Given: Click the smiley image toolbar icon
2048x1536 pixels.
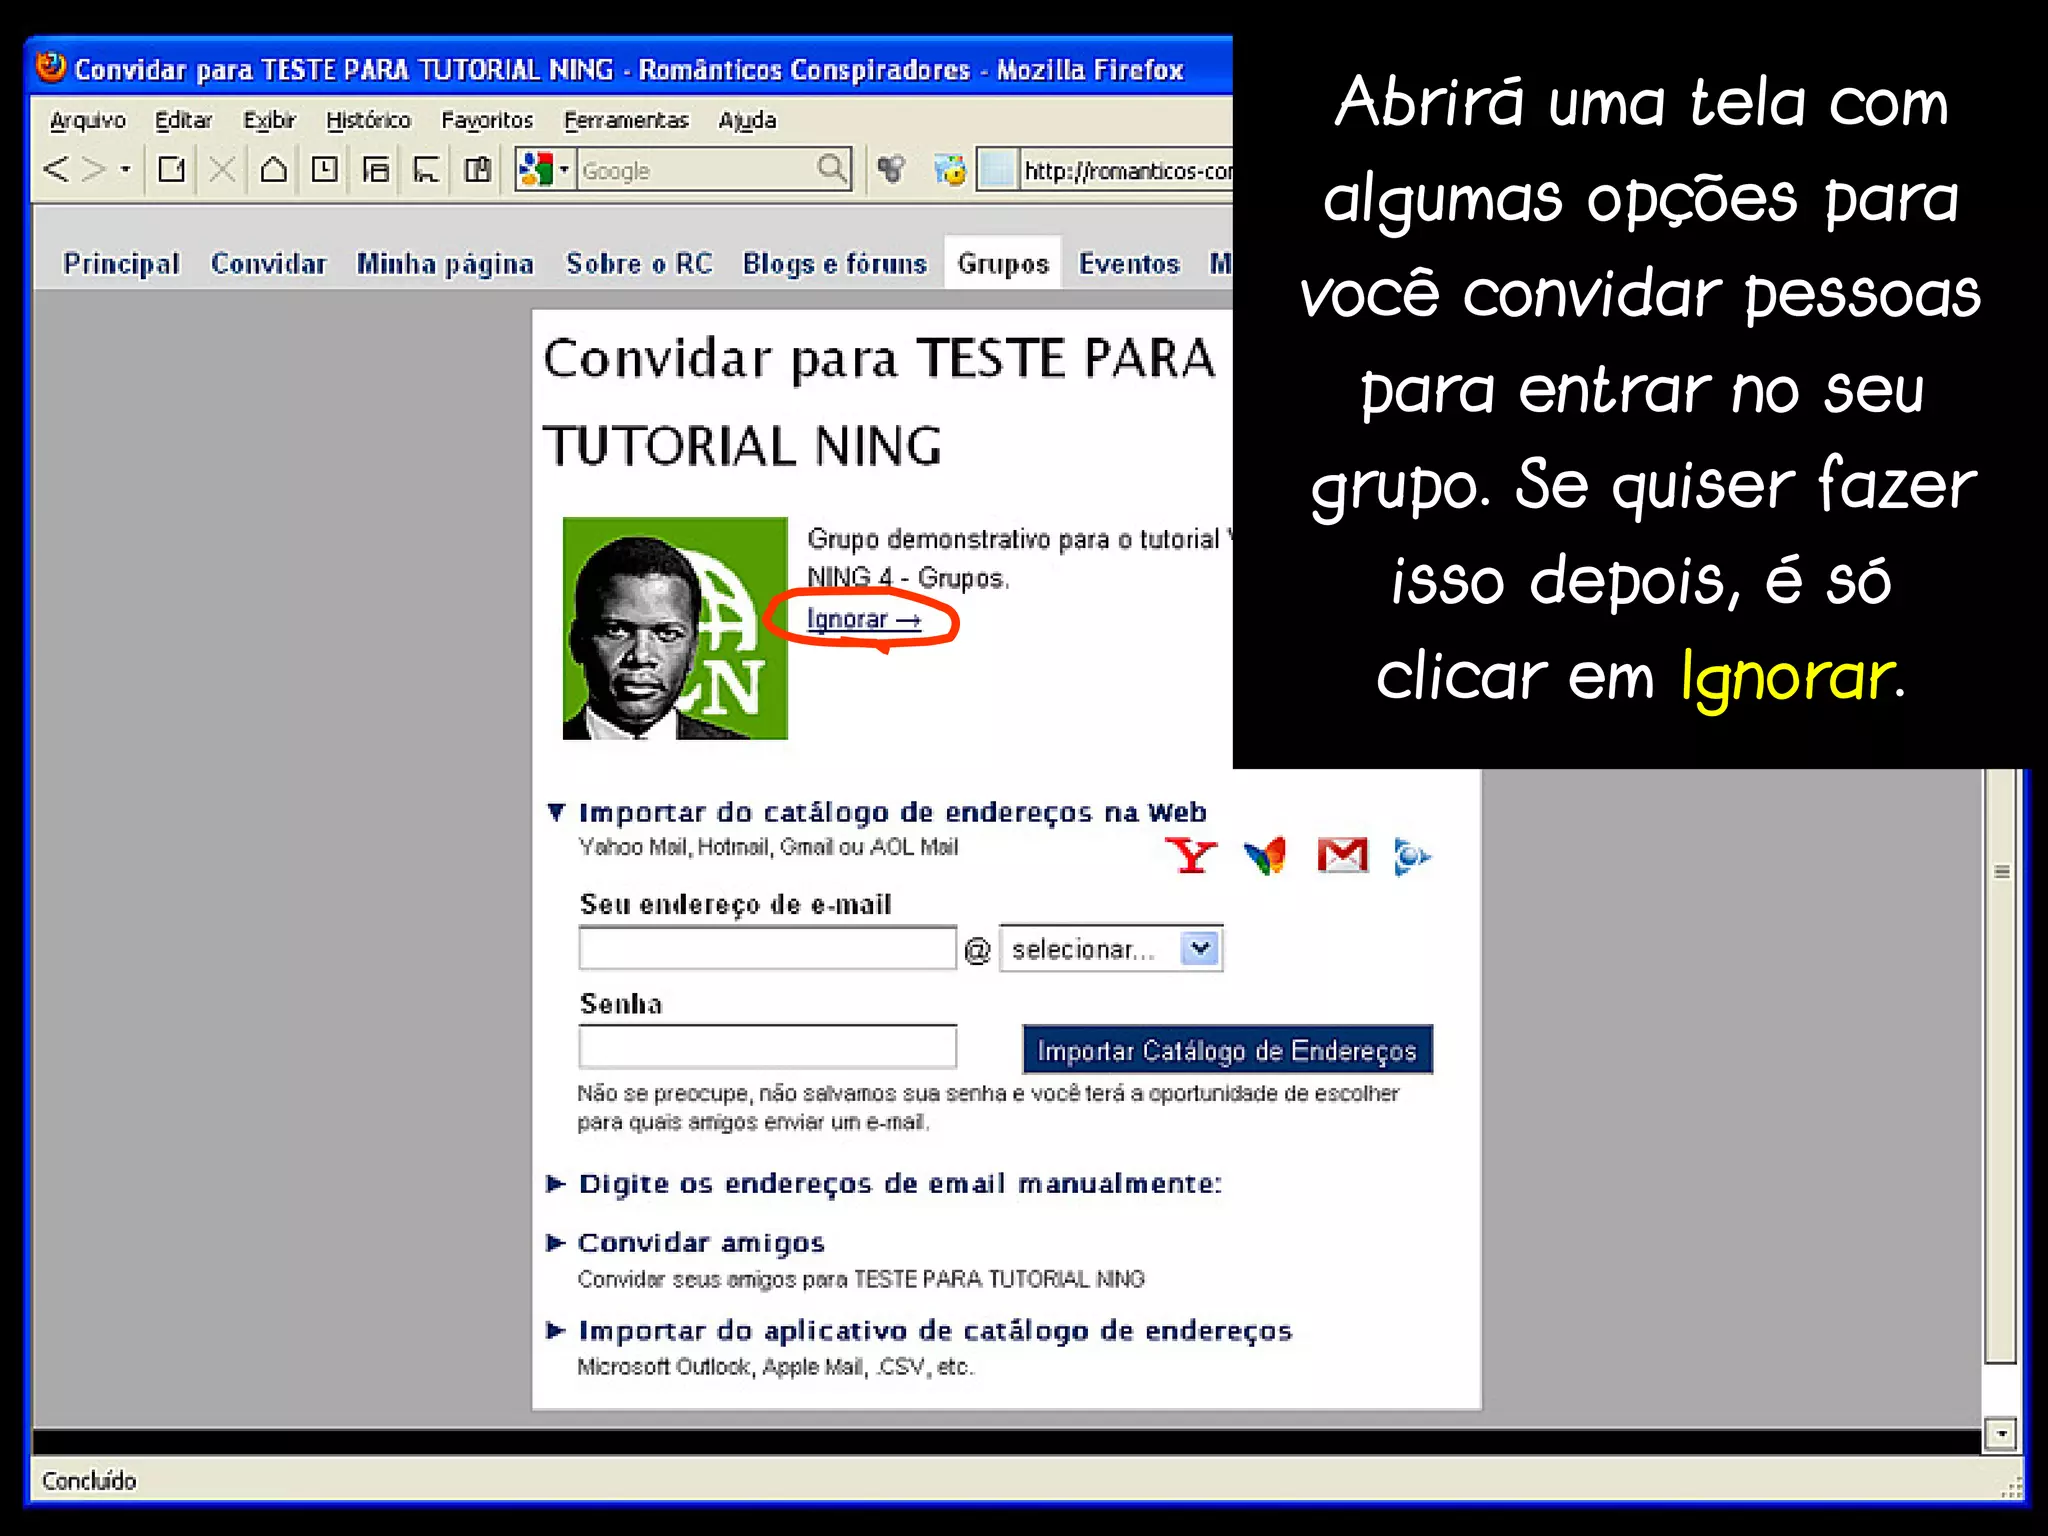Looking at the screenshot, I should point(950,169).
